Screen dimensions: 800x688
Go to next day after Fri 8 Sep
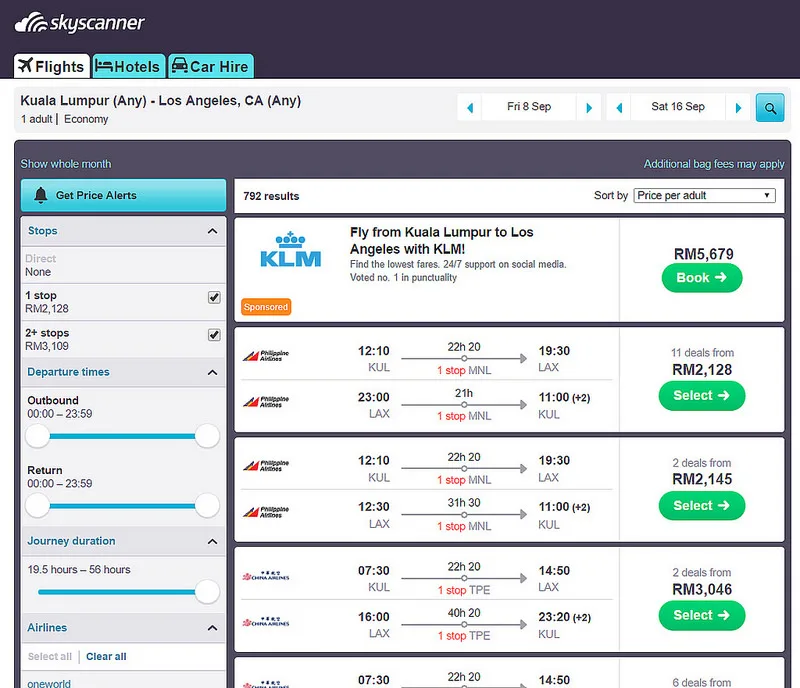589,107
